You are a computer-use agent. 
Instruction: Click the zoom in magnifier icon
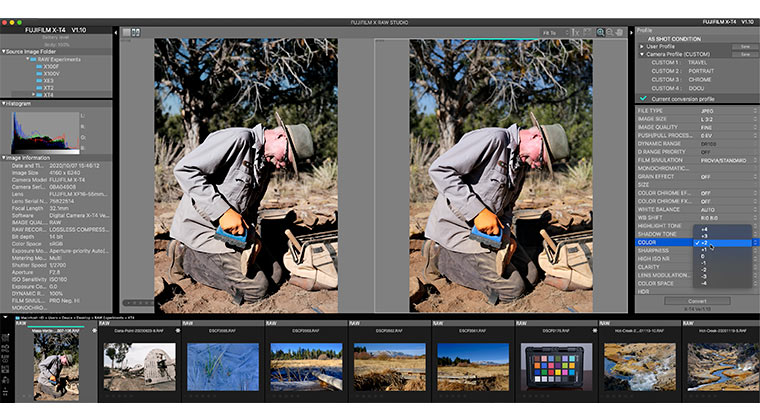pyautogui.click(x=600, y=32)
